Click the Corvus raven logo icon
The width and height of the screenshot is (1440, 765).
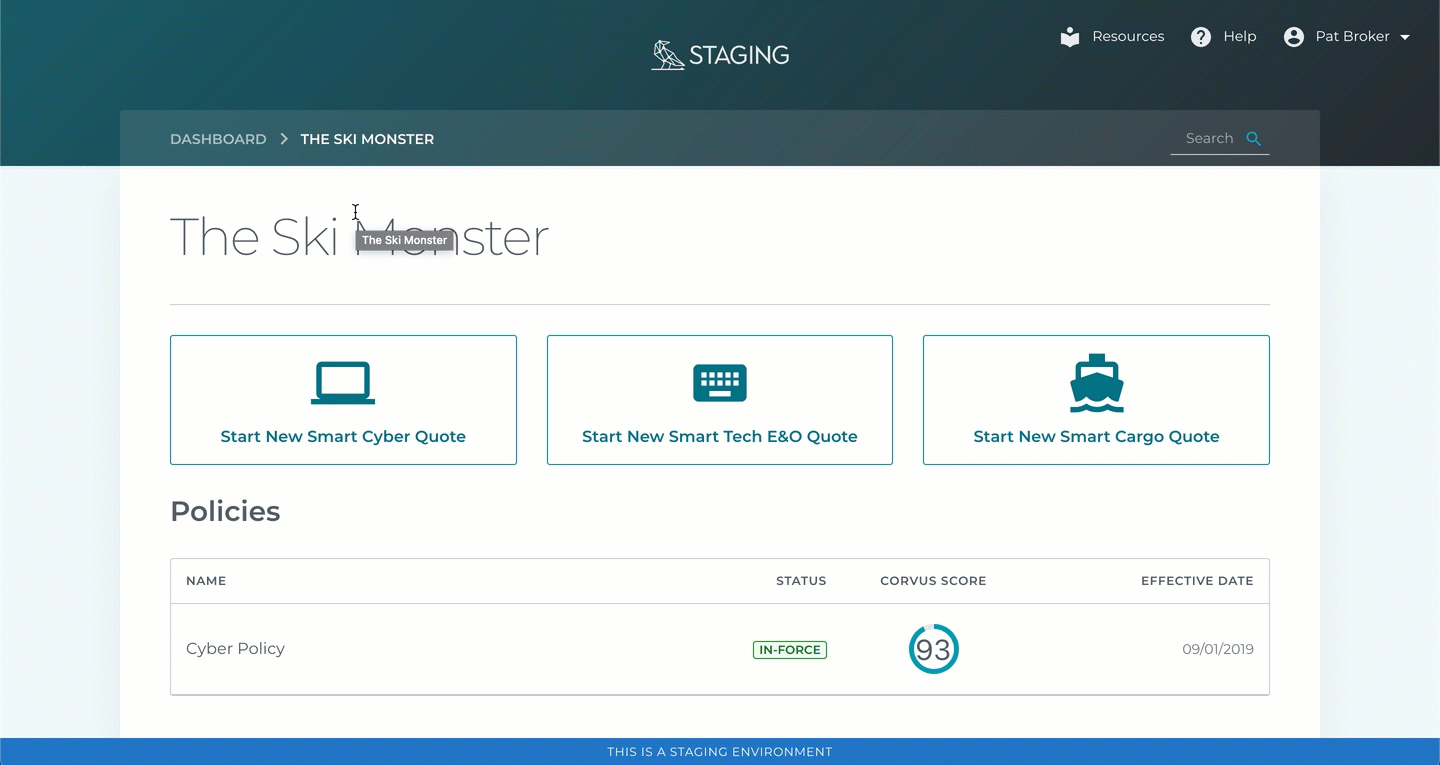pyautogui.click(x=668, y=55)
